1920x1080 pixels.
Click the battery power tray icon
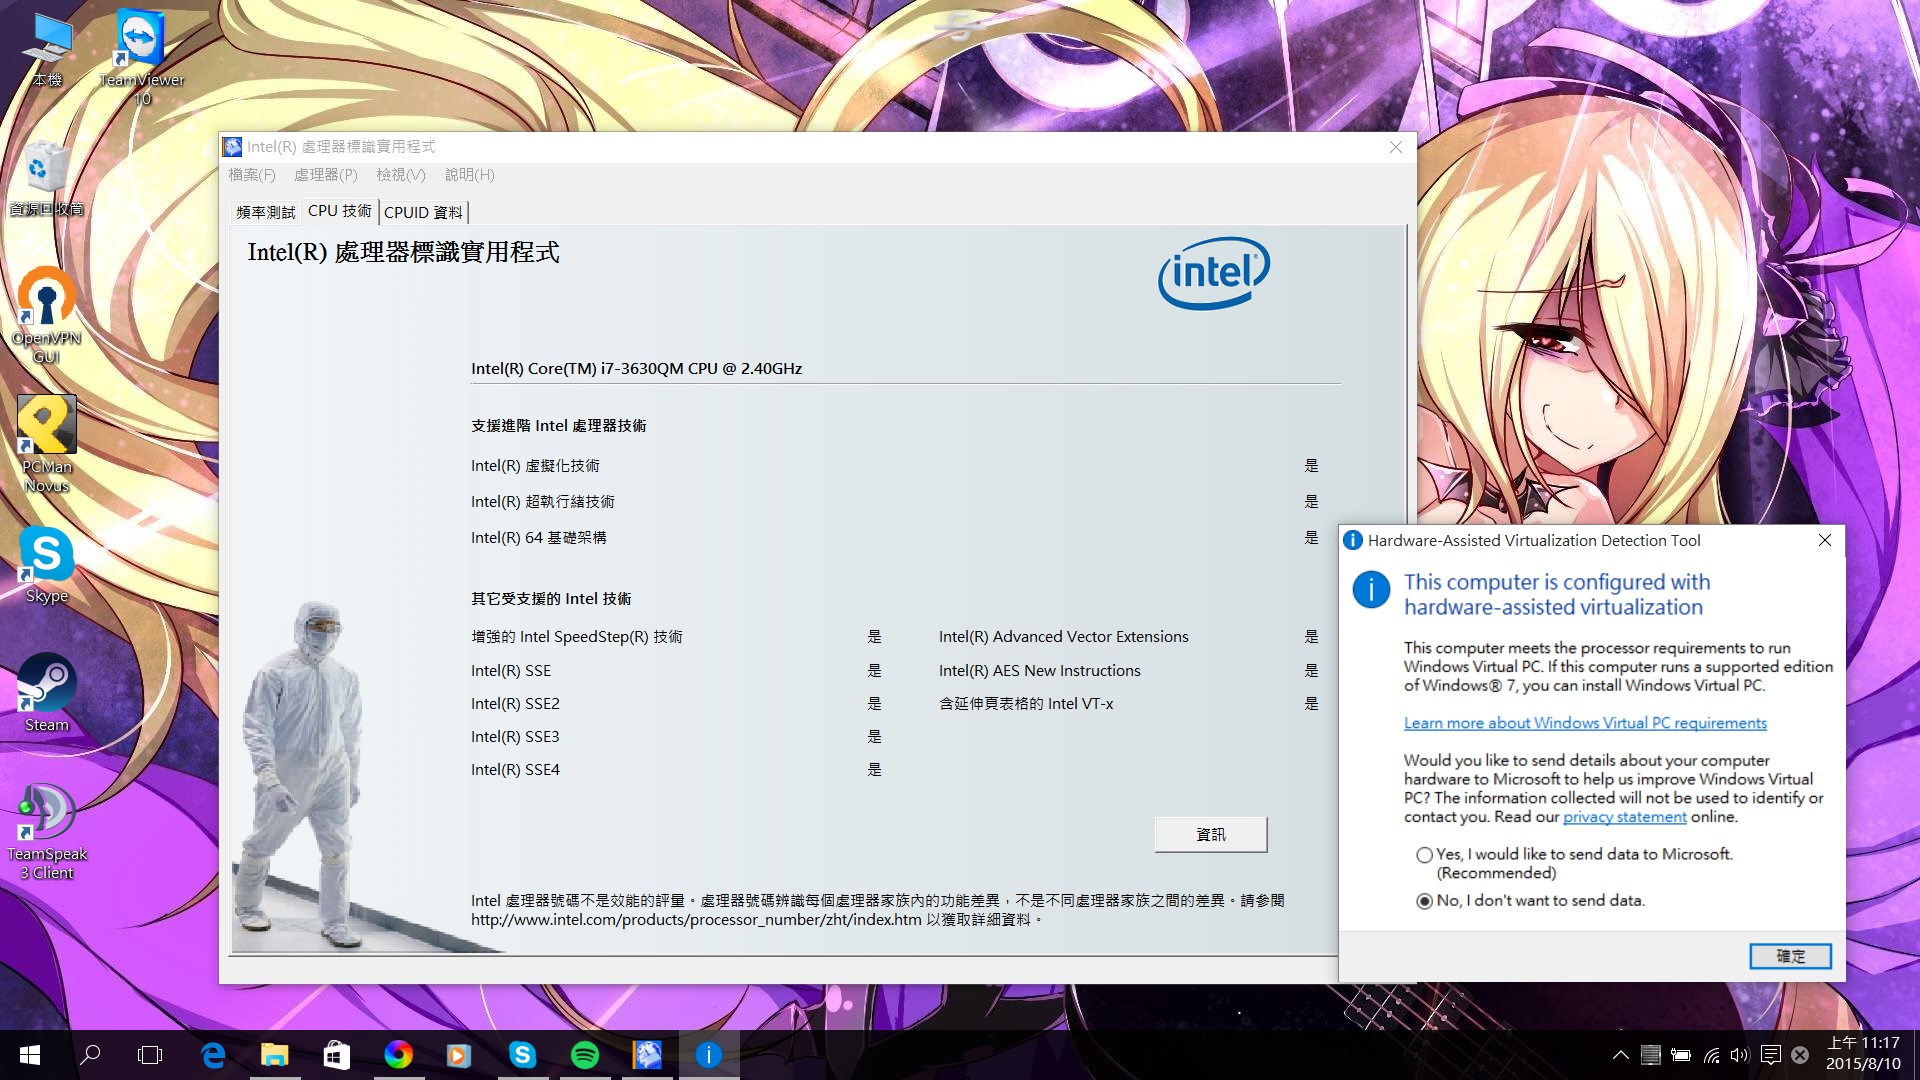pyautogui.click(x=1681, y=1055)
